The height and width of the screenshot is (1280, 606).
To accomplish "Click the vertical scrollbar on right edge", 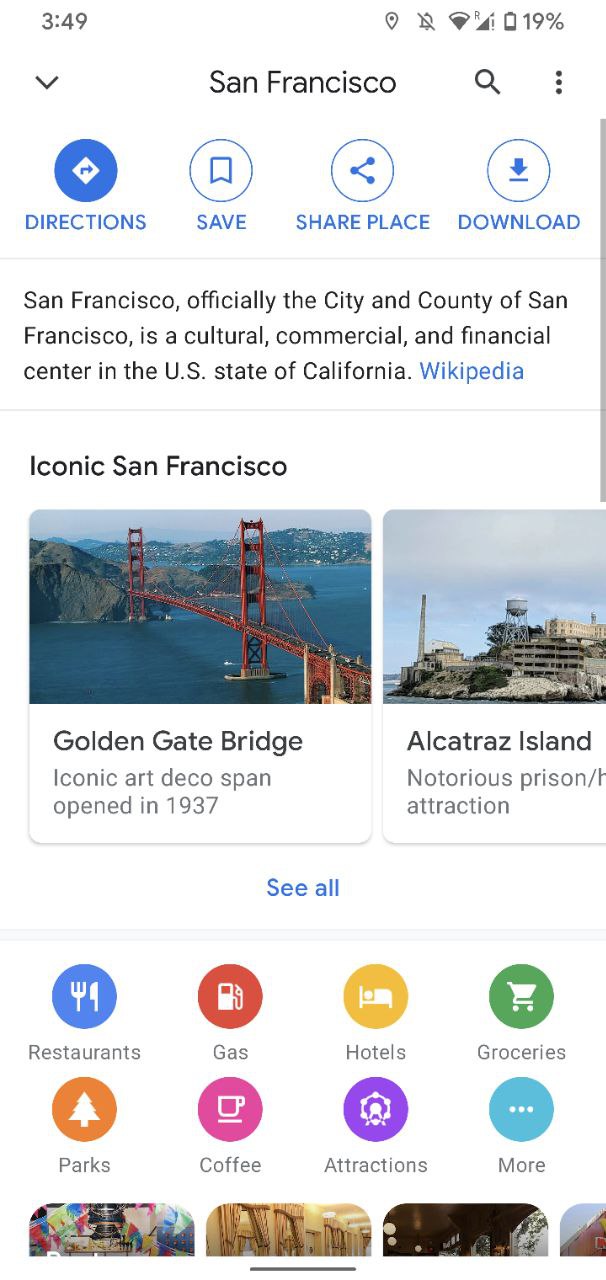I will 601,310.
